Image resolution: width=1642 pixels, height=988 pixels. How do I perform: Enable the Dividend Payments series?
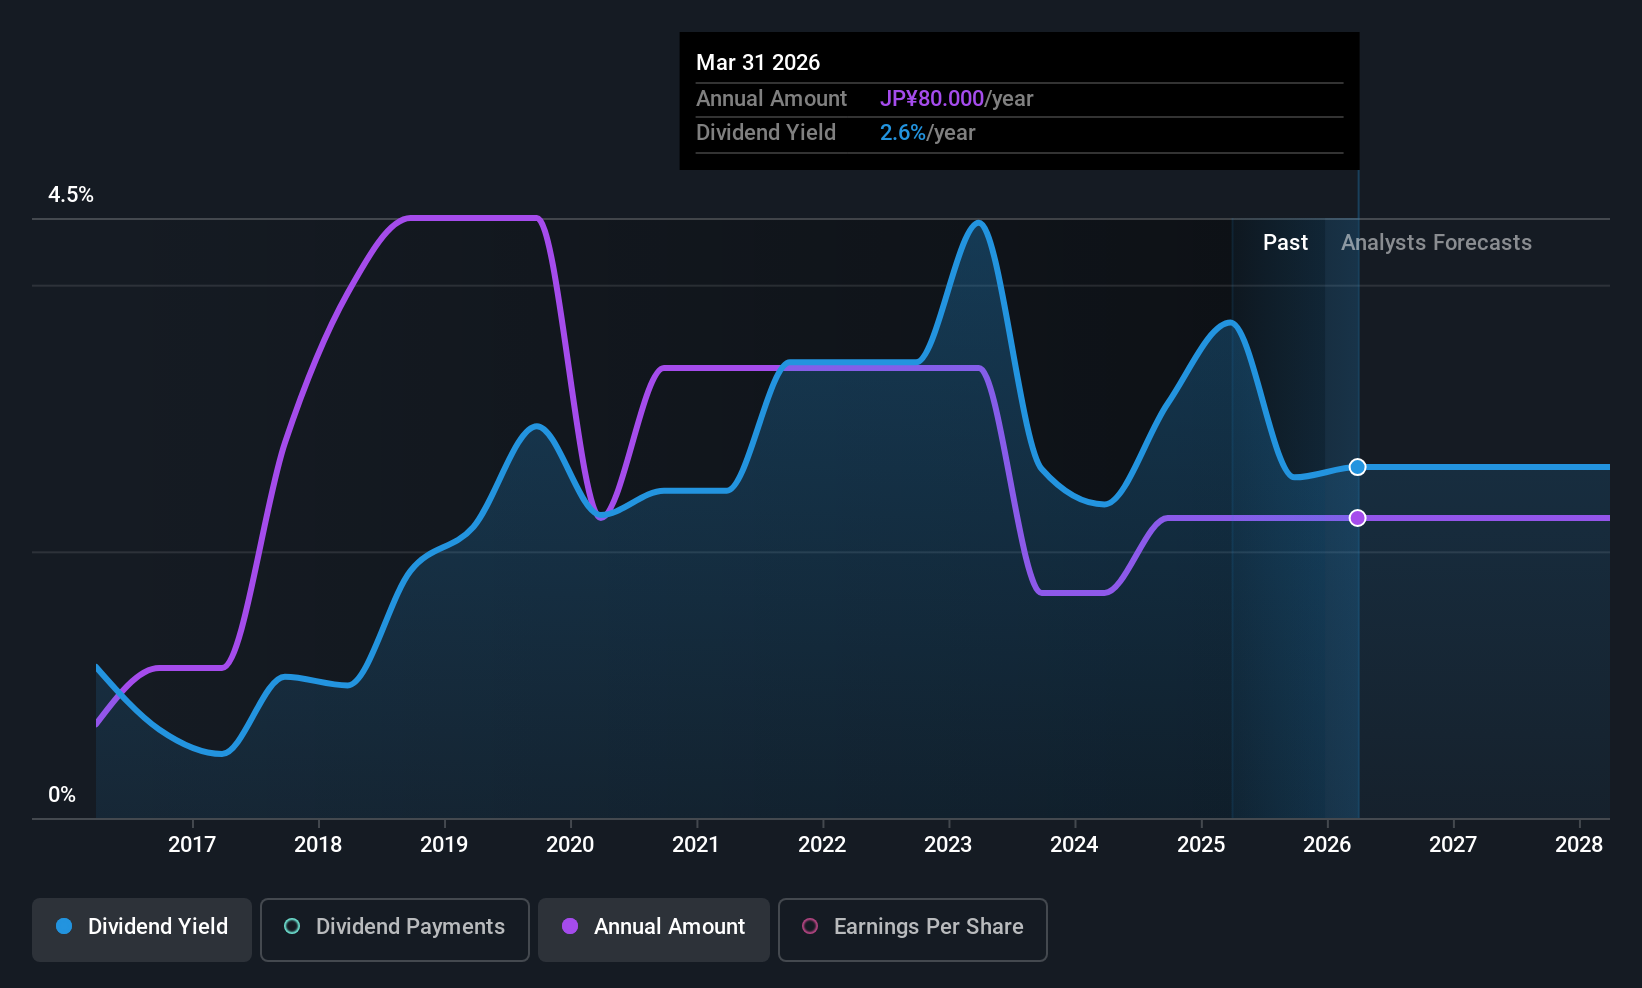click(x=395, y=929)
